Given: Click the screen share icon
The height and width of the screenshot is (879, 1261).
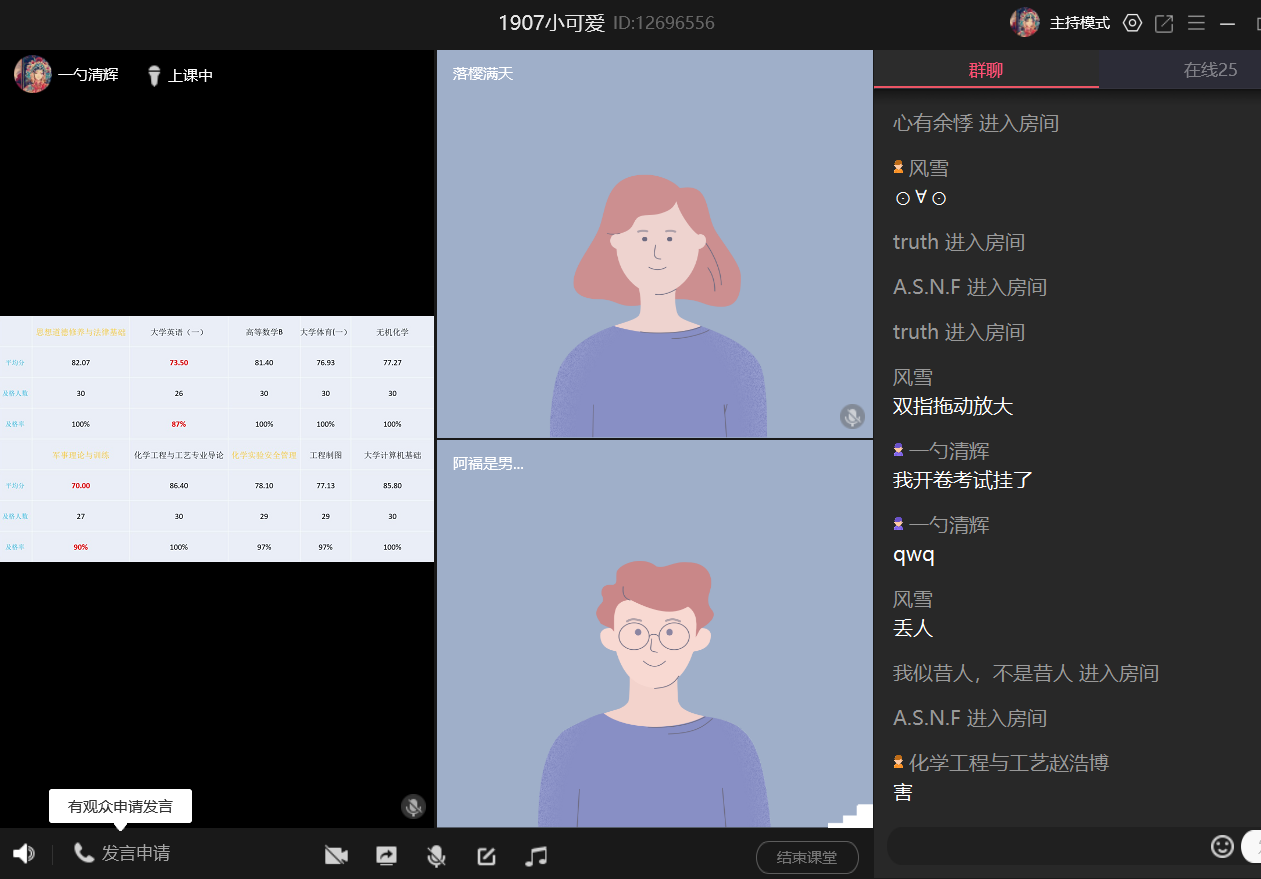Looking at the screenshot, I should (386, 856).
